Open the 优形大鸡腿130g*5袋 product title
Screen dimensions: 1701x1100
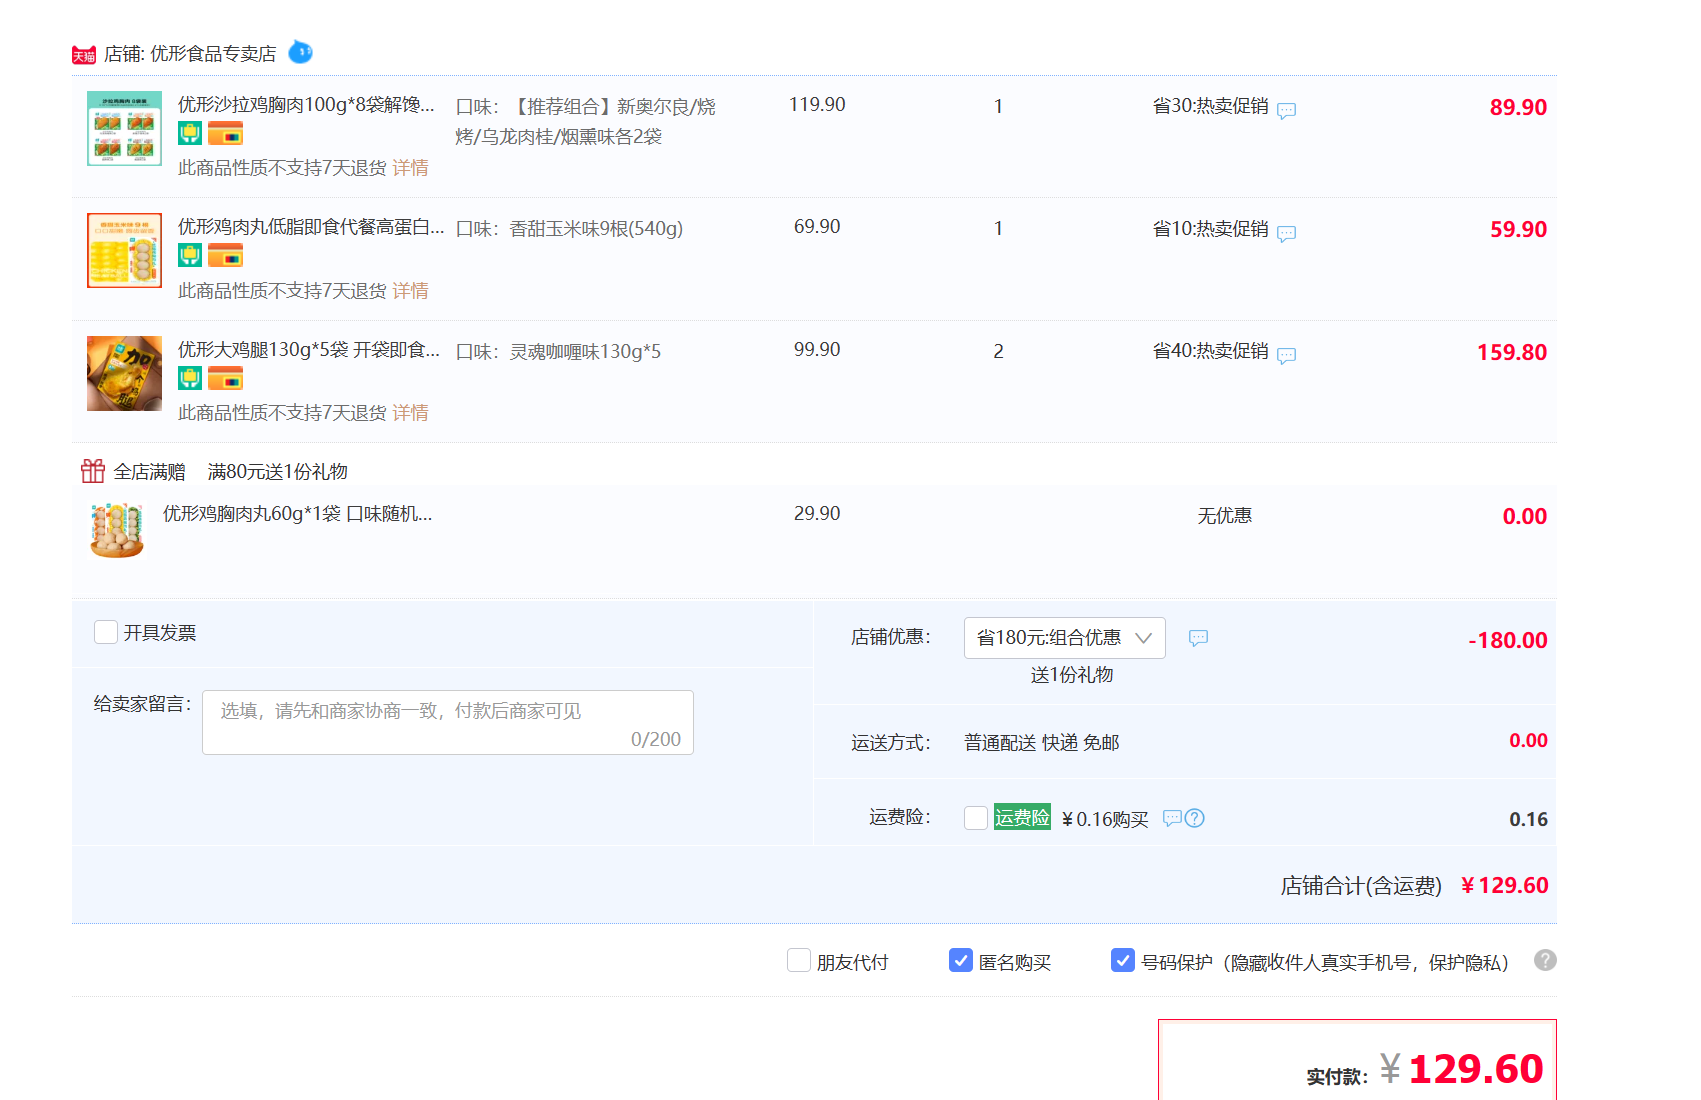(309, 349)
